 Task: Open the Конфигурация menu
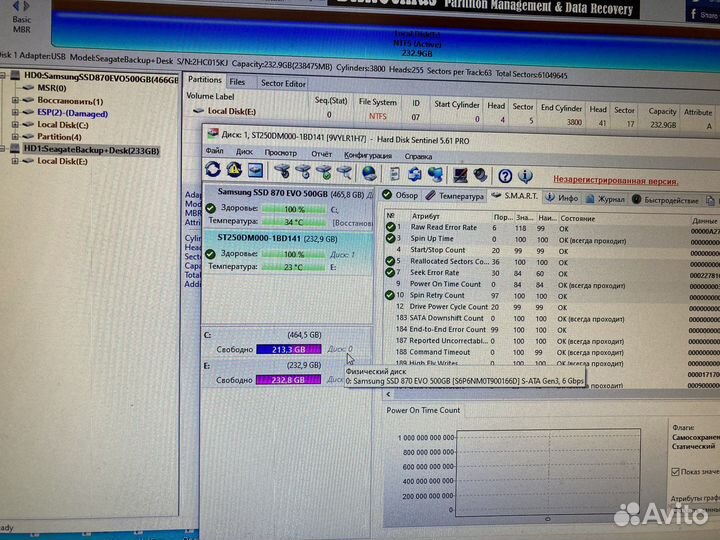[368, 156]
